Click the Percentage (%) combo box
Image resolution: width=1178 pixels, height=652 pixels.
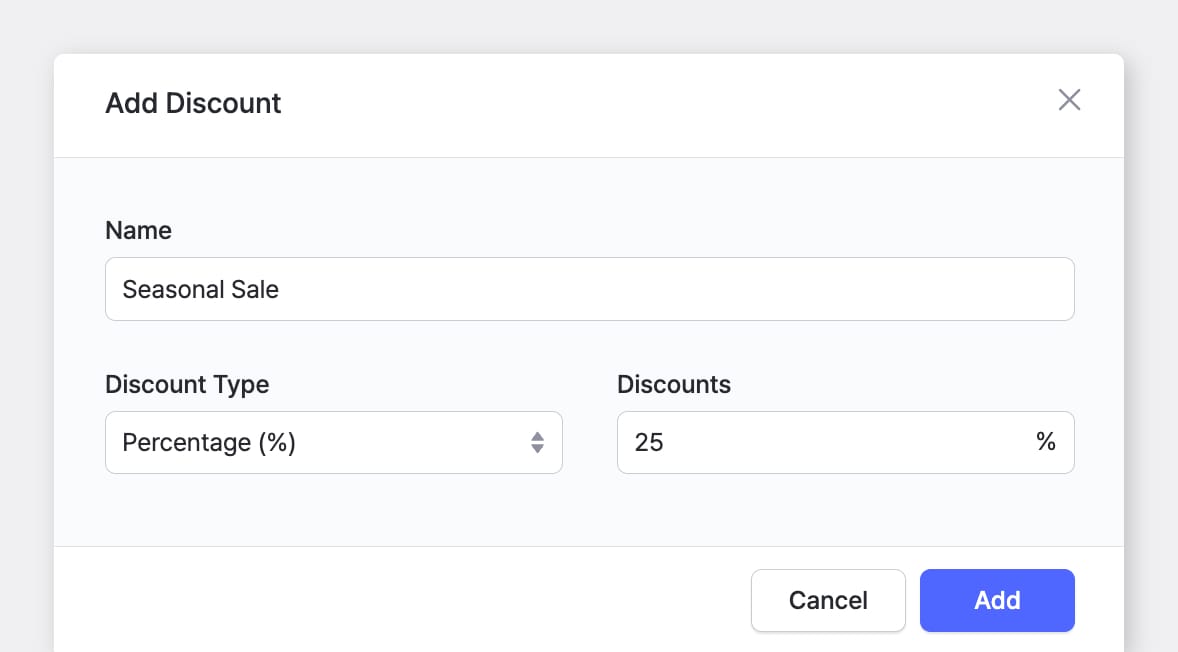[x=334, y=442]
